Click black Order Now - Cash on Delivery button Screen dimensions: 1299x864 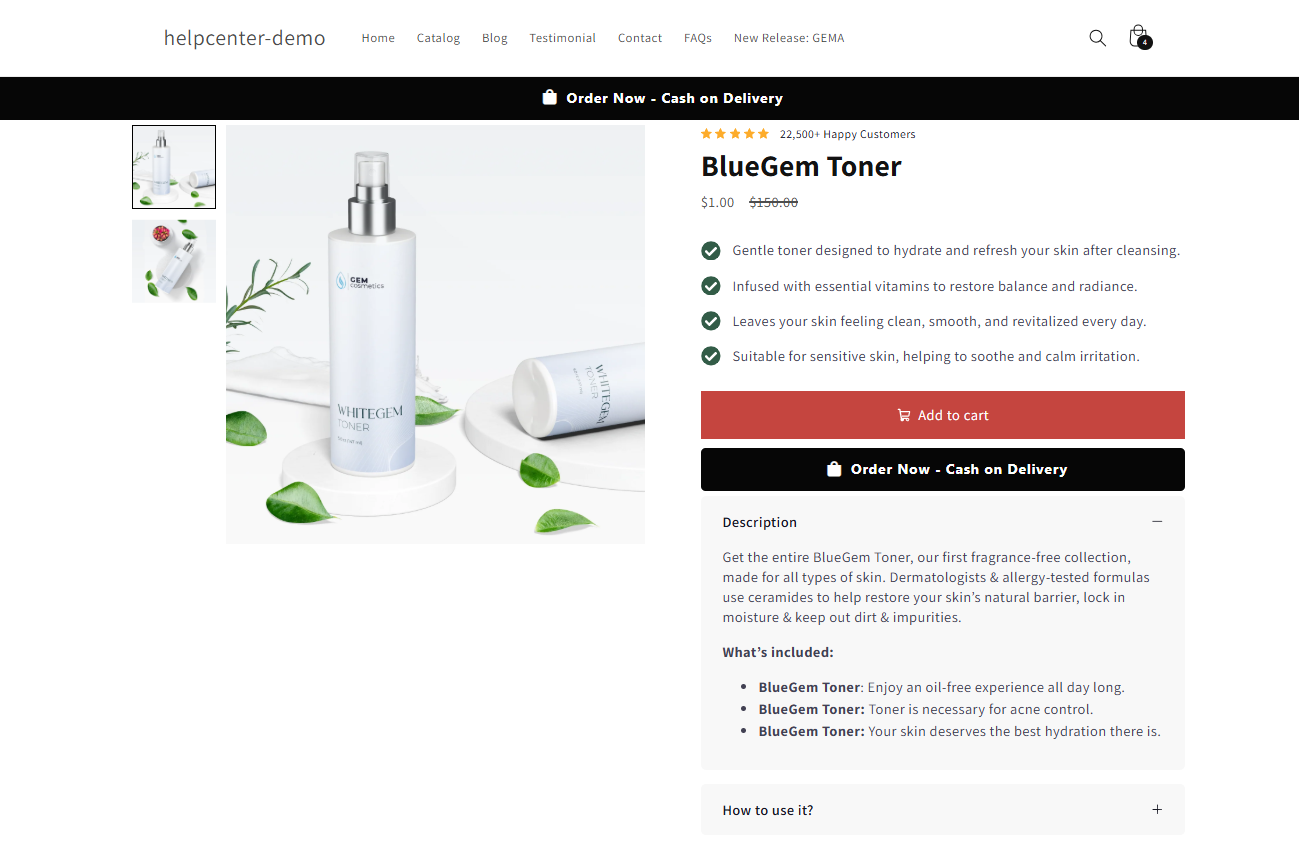click(x=943, y=469)
